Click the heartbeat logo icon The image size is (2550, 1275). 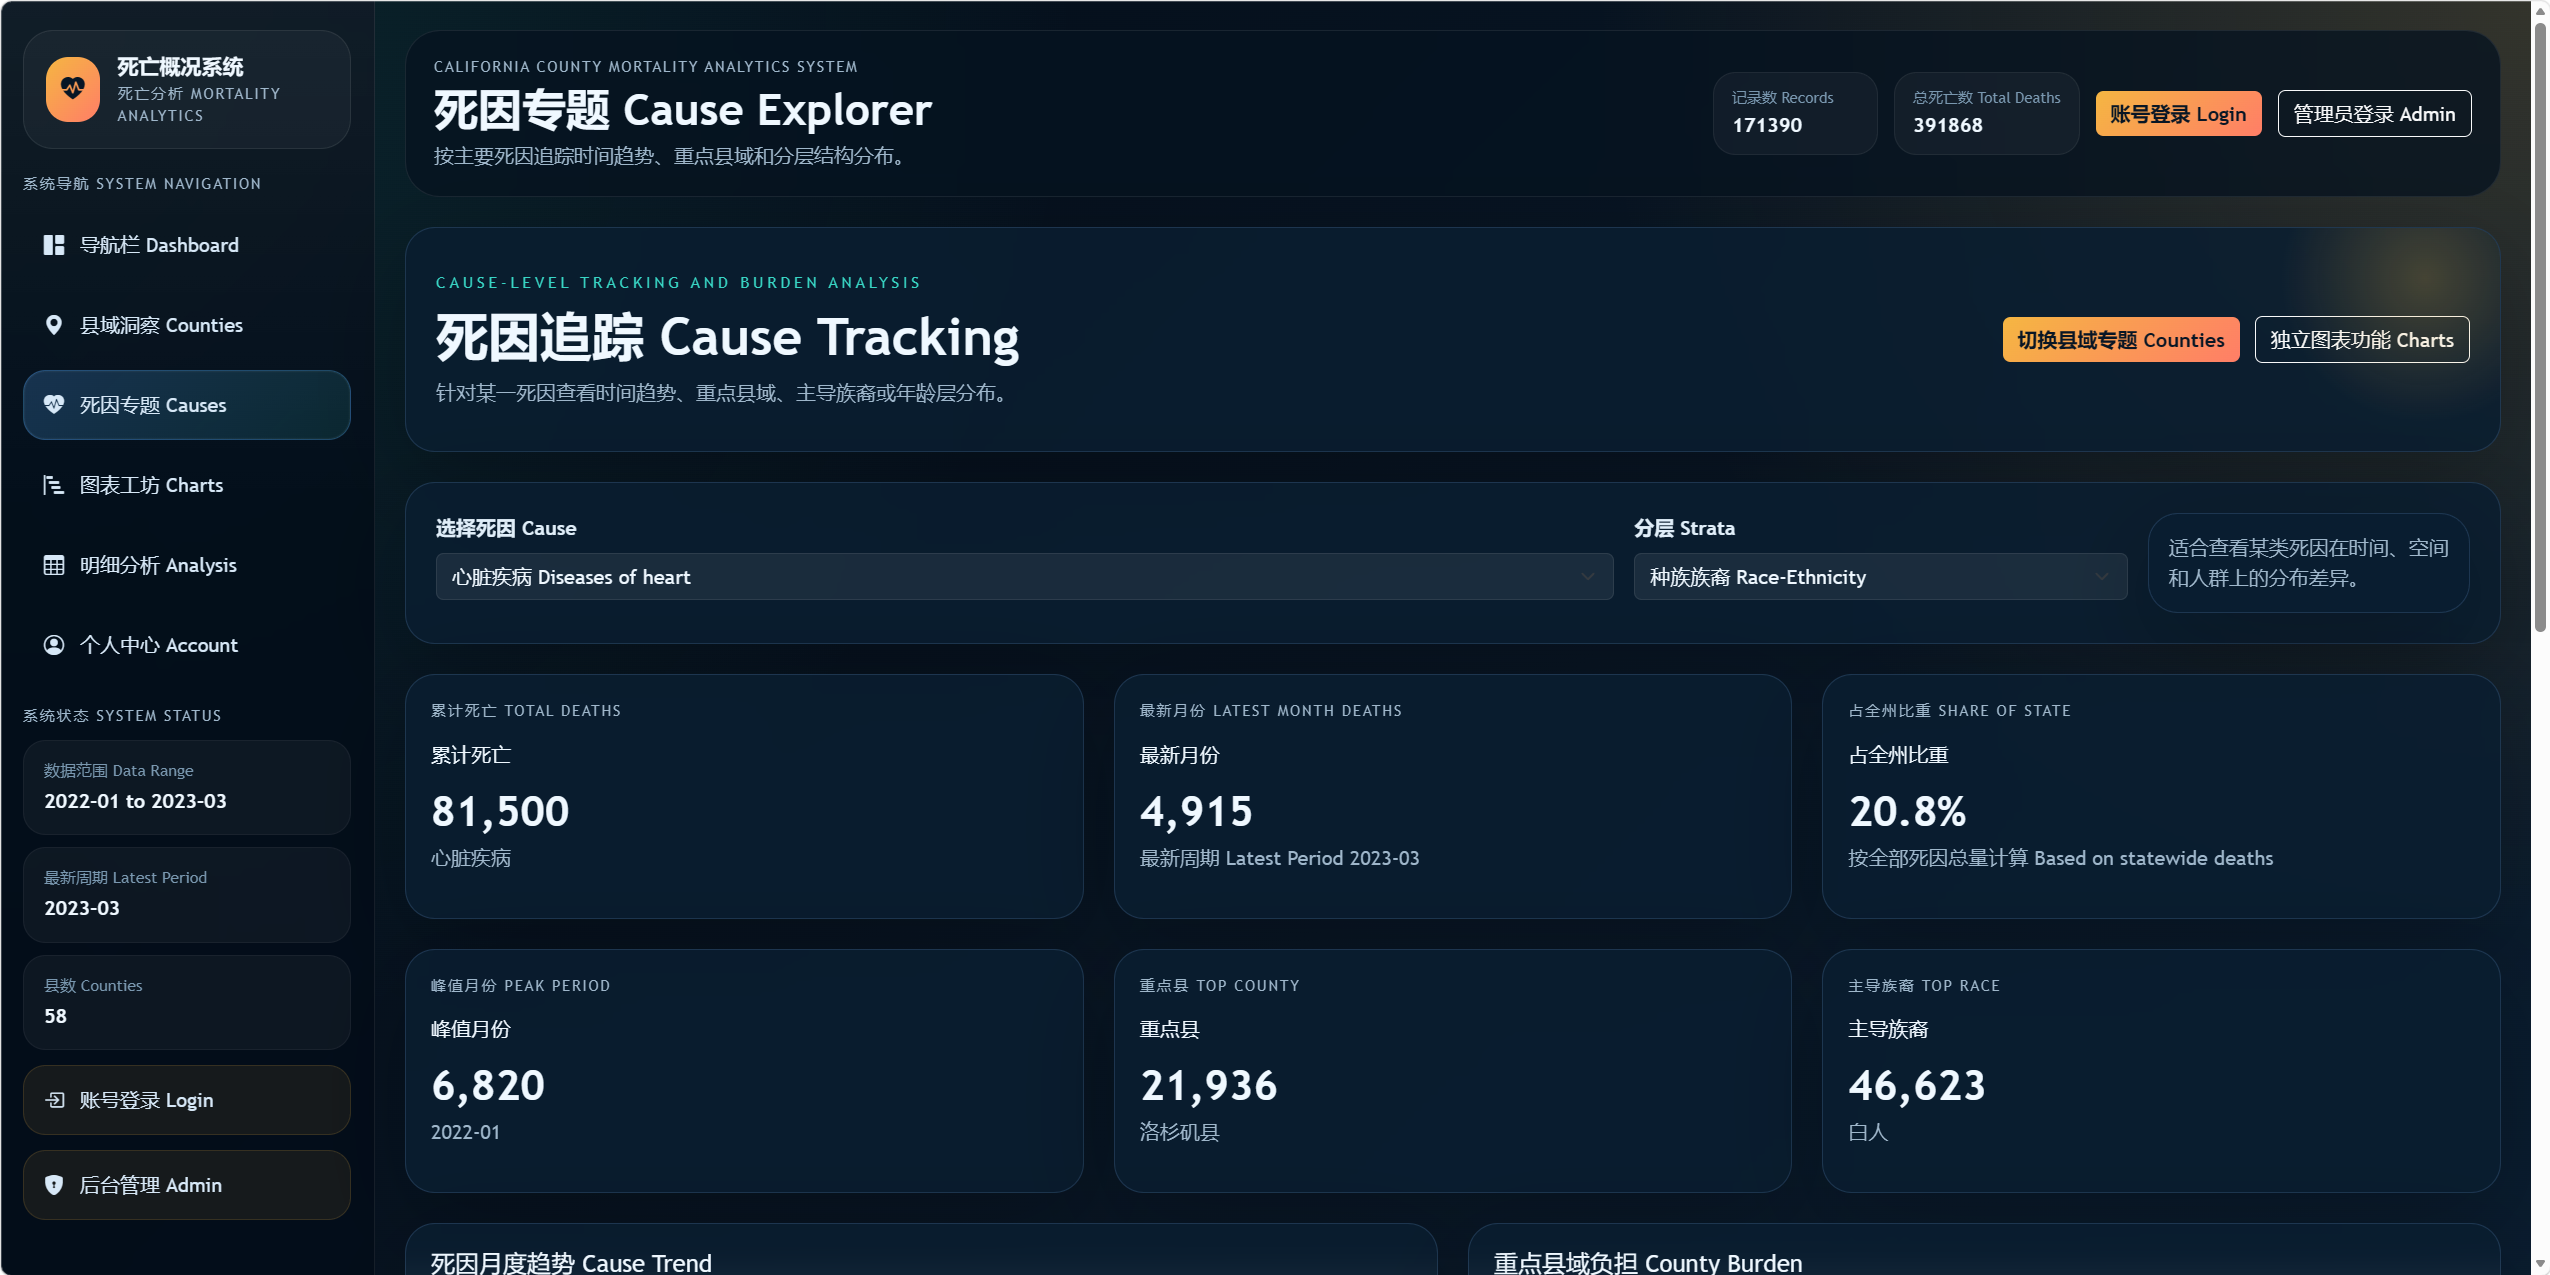72,89
